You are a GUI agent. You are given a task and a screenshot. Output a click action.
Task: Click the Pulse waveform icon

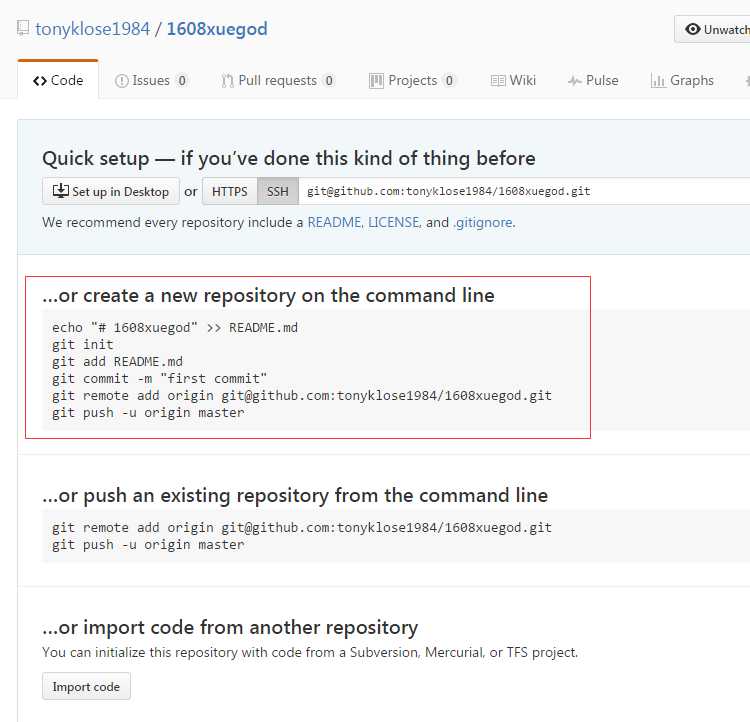(574, 81)
